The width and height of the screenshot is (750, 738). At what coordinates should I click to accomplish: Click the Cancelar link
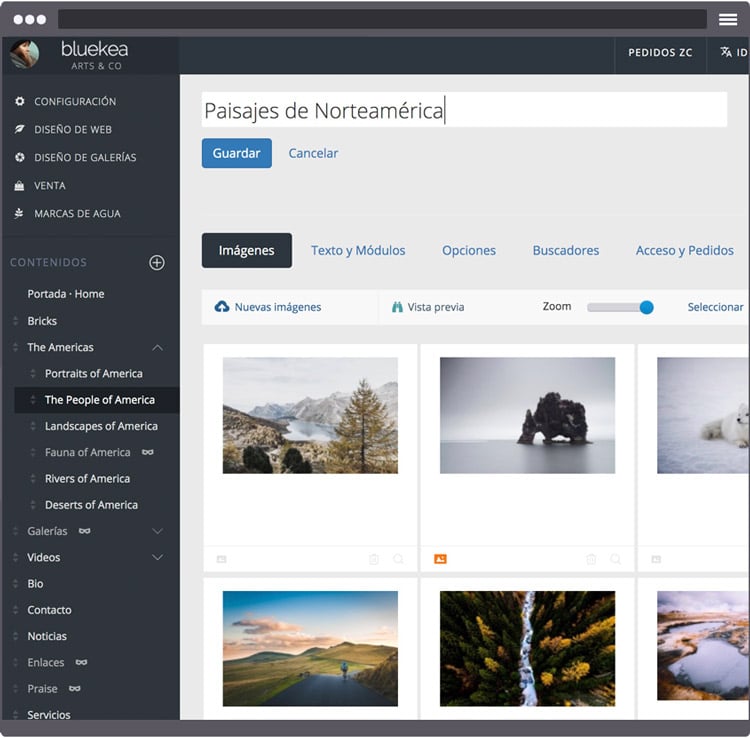(313, 153)
